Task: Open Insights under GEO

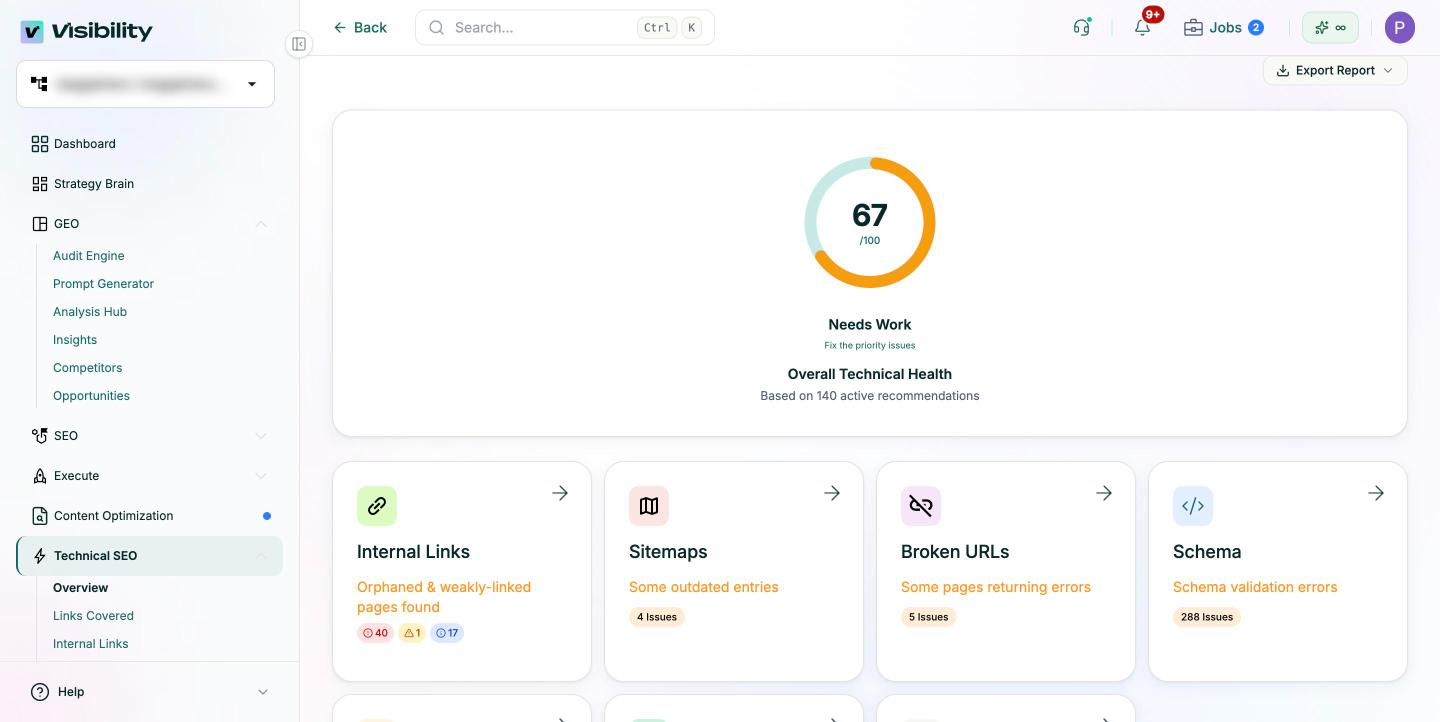Action: click(75, 340)
